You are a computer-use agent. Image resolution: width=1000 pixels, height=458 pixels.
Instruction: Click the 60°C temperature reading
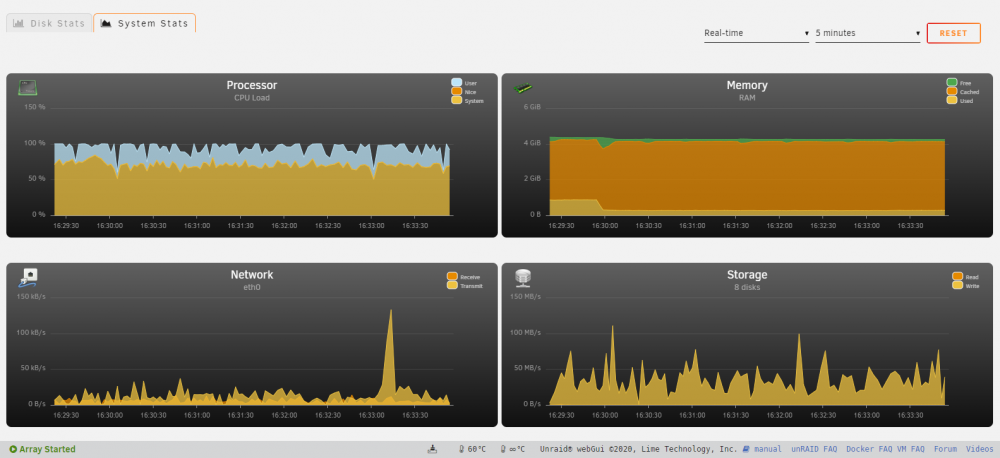pyautogui.click(x=473, y=449)
